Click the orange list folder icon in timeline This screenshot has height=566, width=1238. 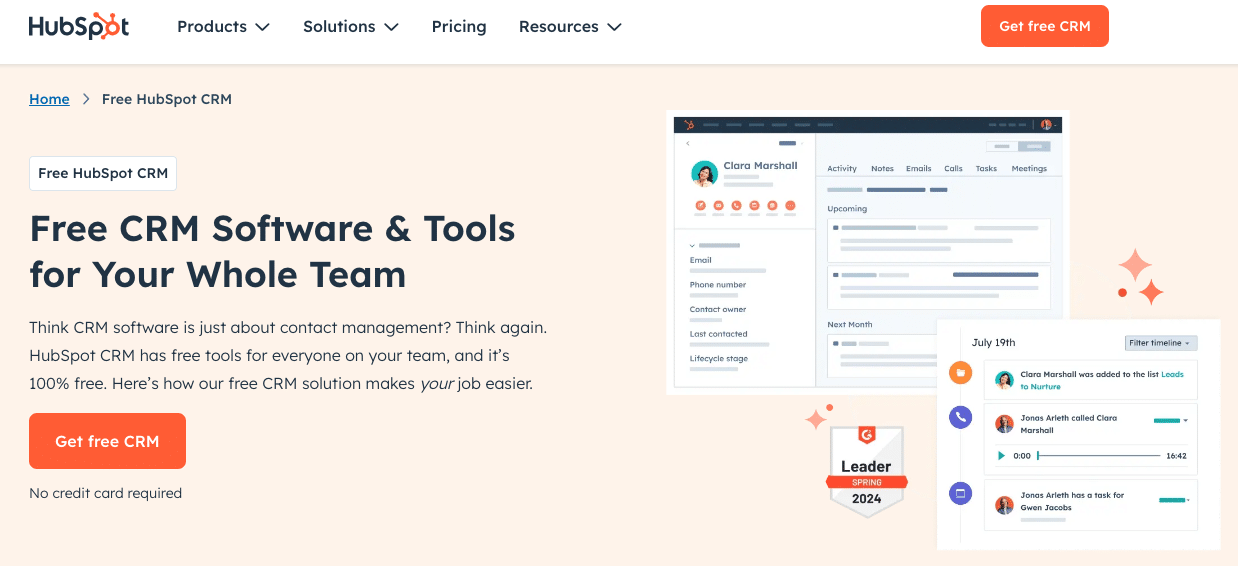click(960, 373)
